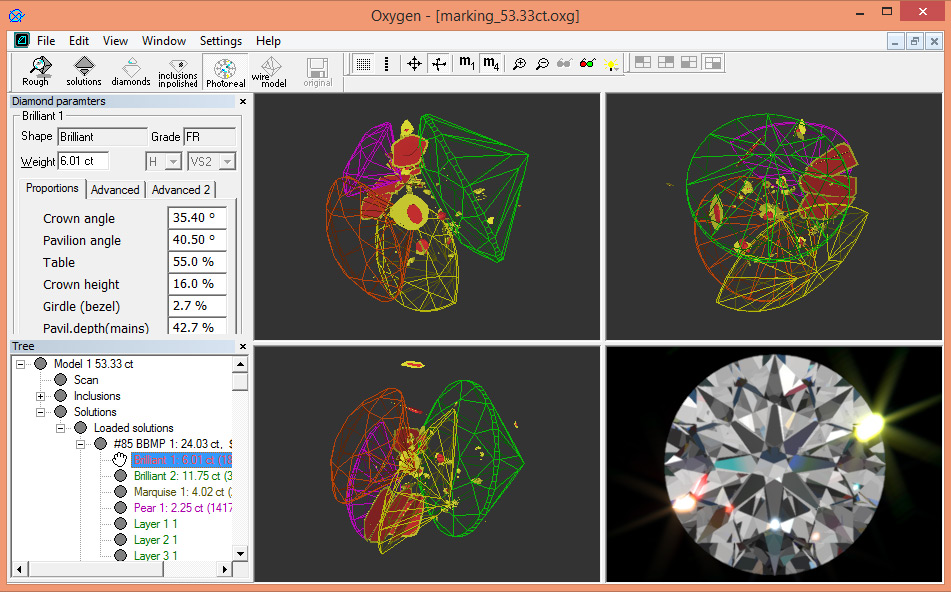The height and width of the screenshot is (592, 951).
Task: Click the Crown angle value field
Action: coord(196,218)
